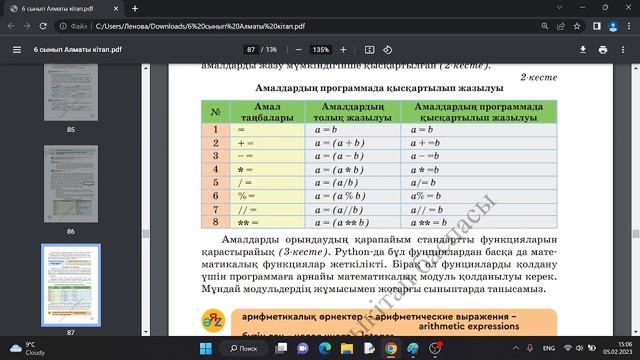Click the zoom in plus button
Image resolution: width=640 pixels, height=360 pixels.
pos(343,50)
